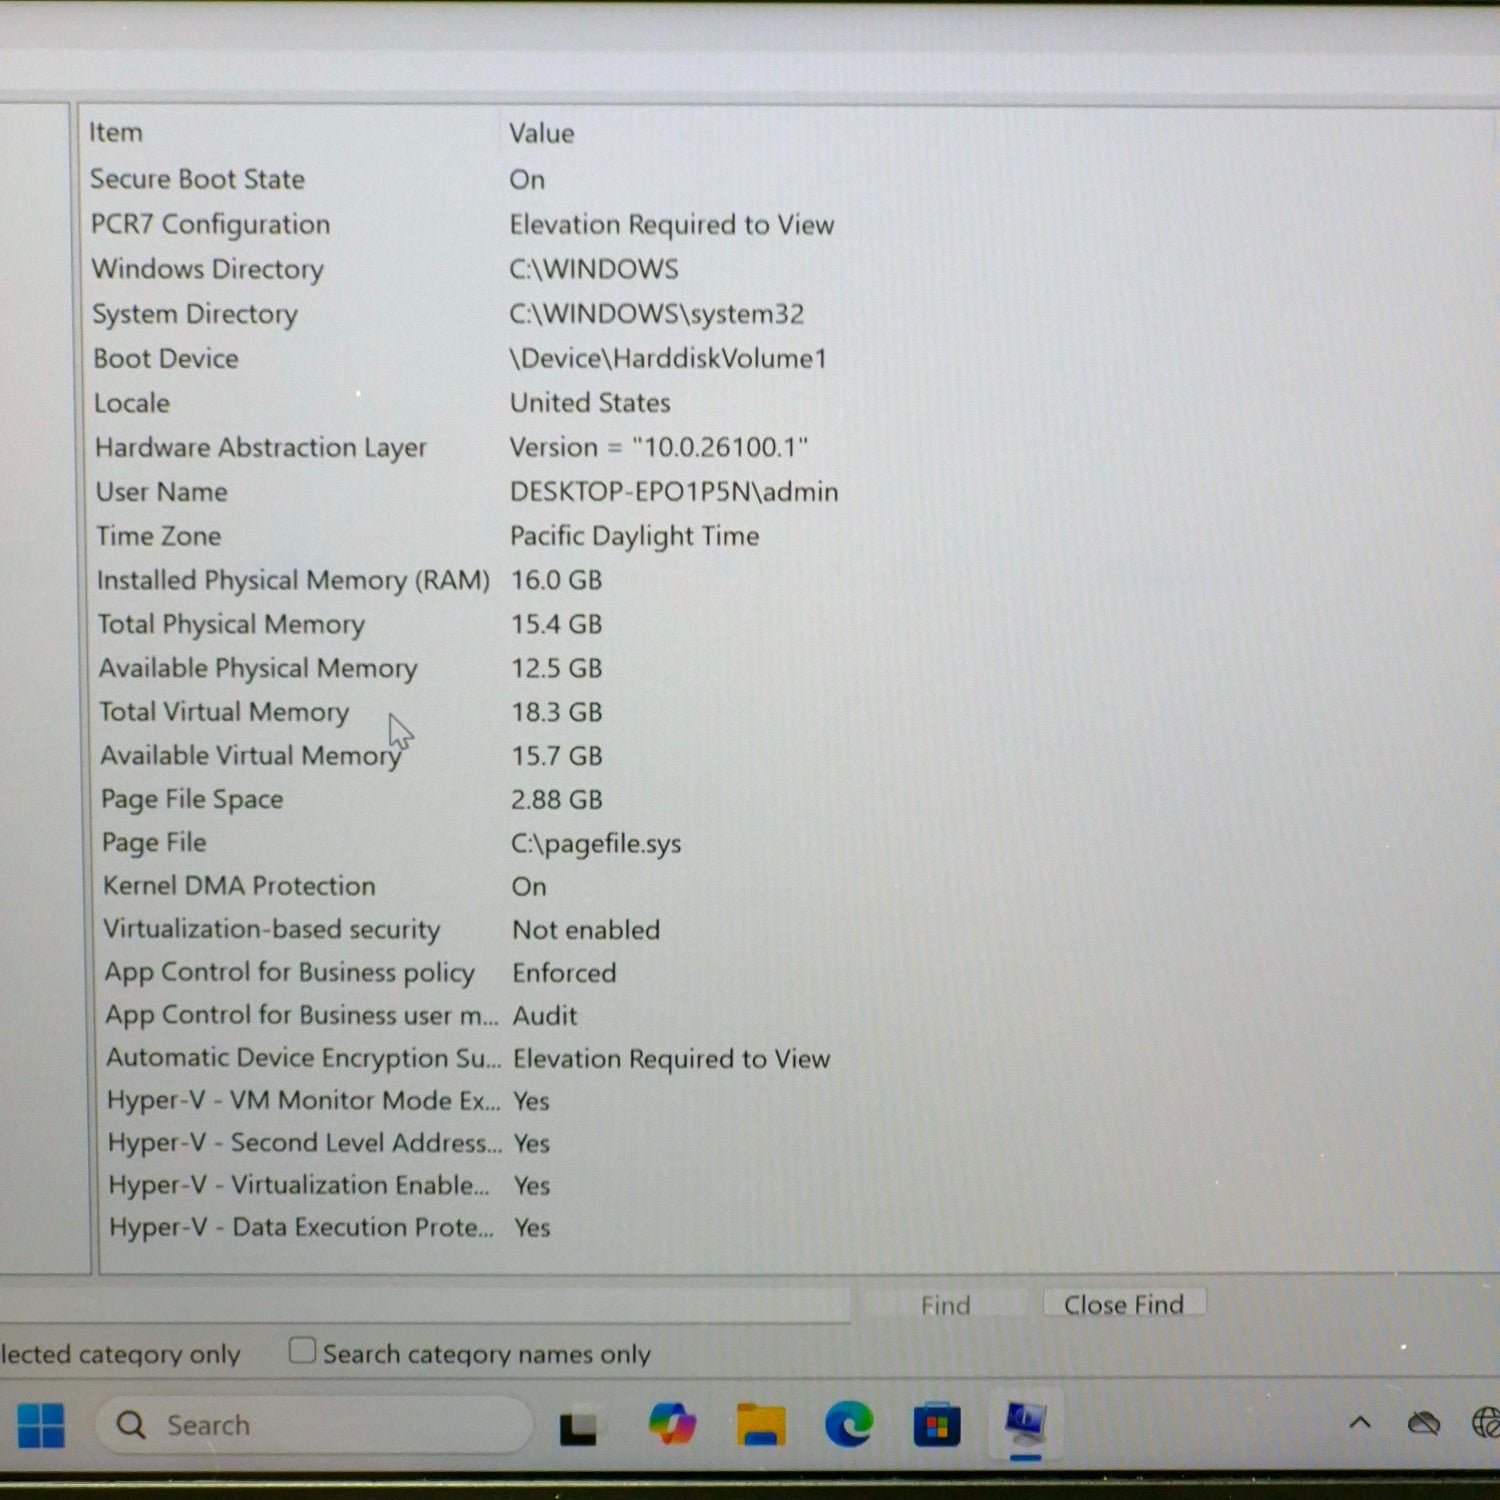Open Microsoft Store from the taskbar
The height and width of the screenshot is (1500, 1500).
[936, 1426]
